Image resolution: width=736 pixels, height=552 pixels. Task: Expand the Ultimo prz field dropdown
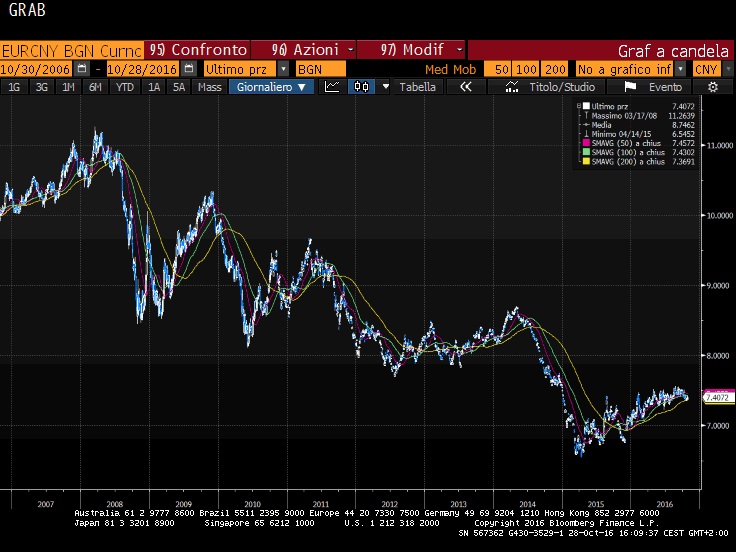[283, 69]
